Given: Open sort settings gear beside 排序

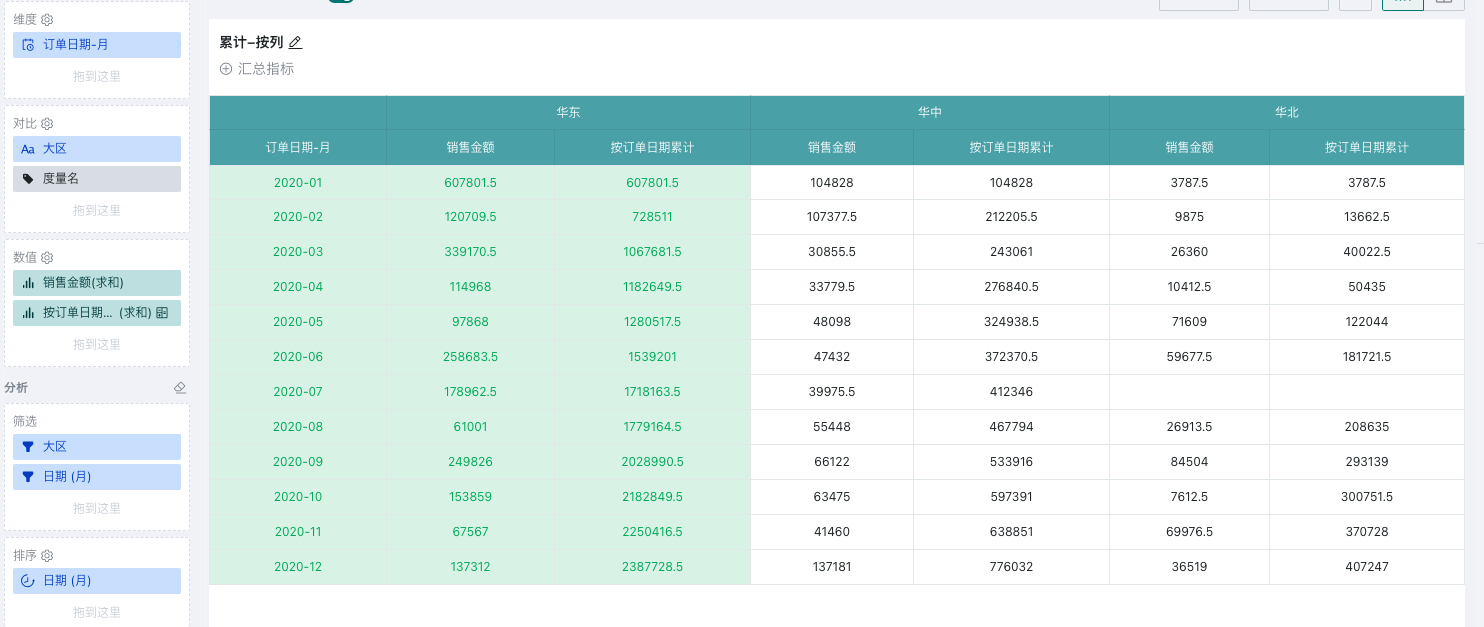Looking at the screenshot, I should pyautogui.click(x=47, y=556).
